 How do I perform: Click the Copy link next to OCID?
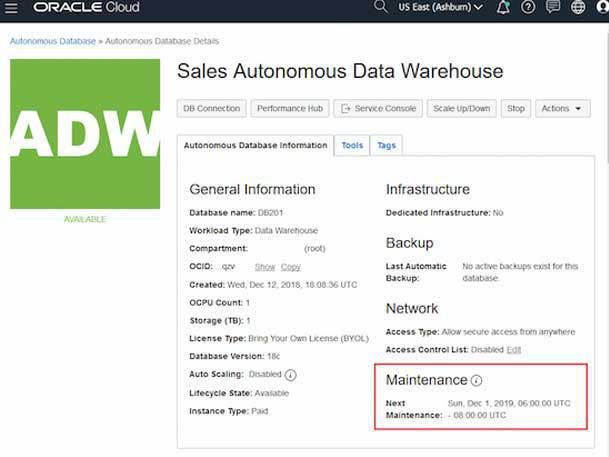tap(291, 267)
